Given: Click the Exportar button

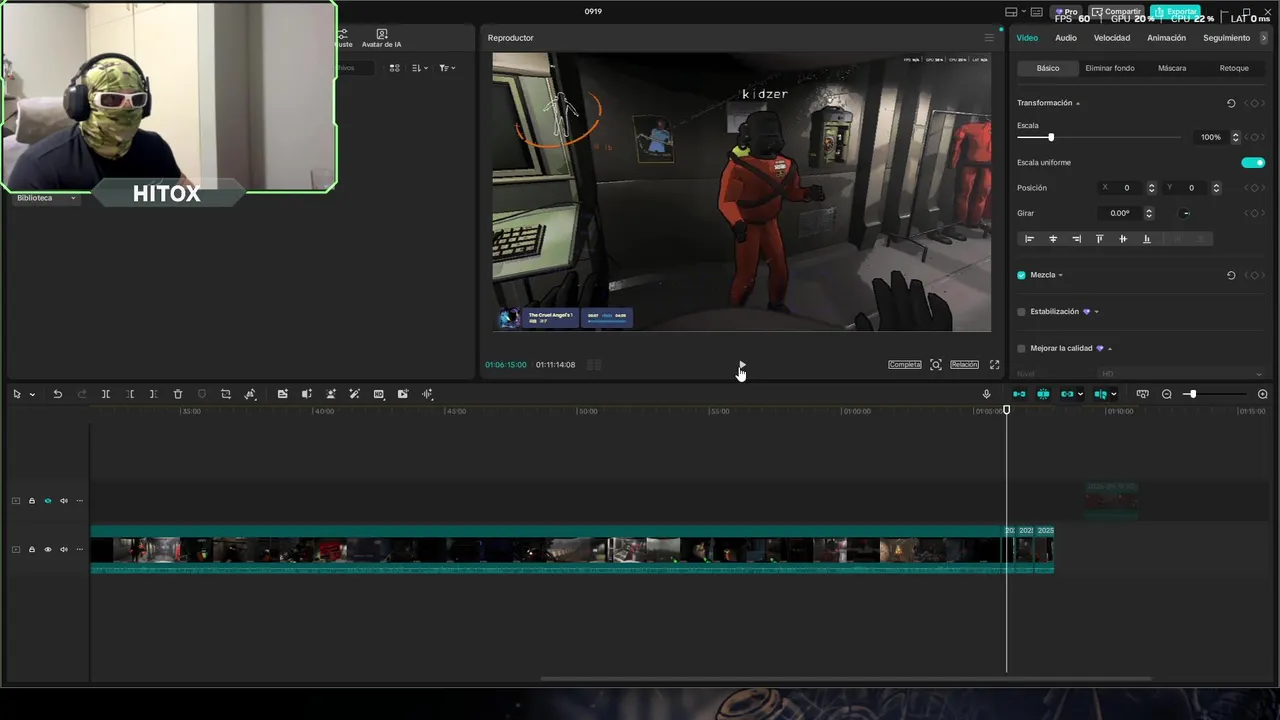Looking at the screenshot, I should (1175, 12).
